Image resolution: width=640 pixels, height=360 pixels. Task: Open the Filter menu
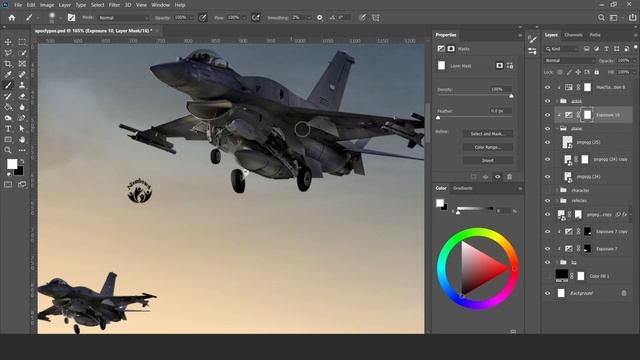tap(114, 5)
